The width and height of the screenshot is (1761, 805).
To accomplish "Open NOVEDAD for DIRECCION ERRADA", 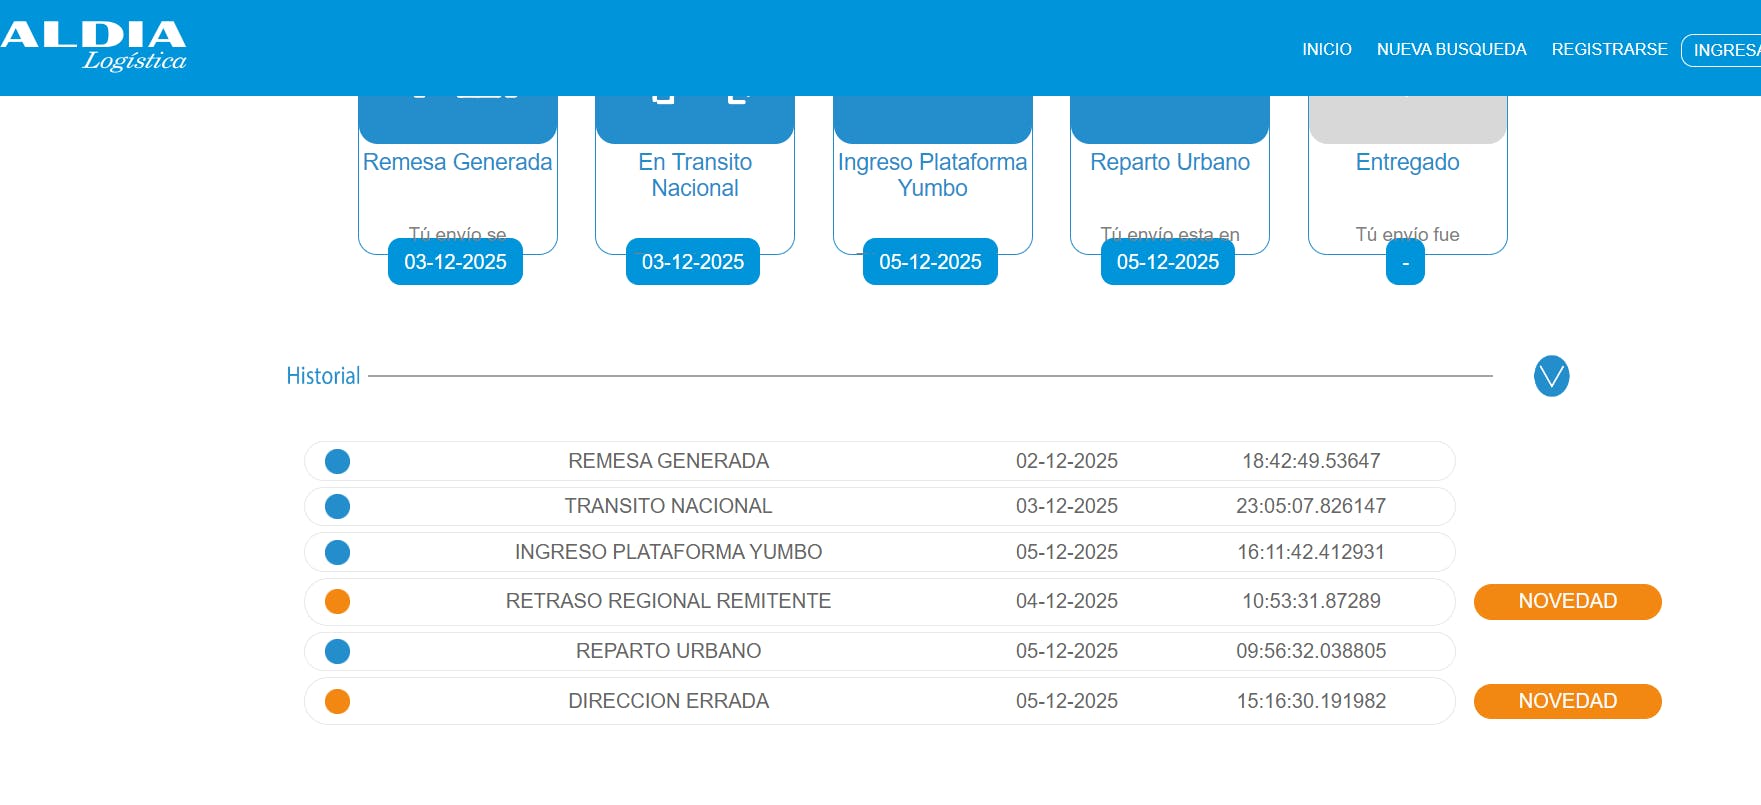I will [1567, 701].
